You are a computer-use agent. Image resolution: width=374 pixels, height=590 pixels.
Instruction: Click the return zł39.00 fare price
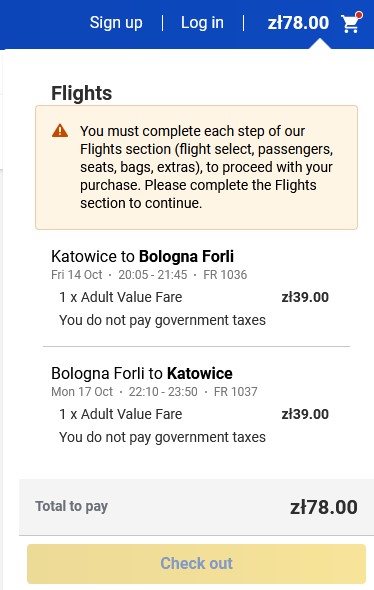(x=305, y=414)
